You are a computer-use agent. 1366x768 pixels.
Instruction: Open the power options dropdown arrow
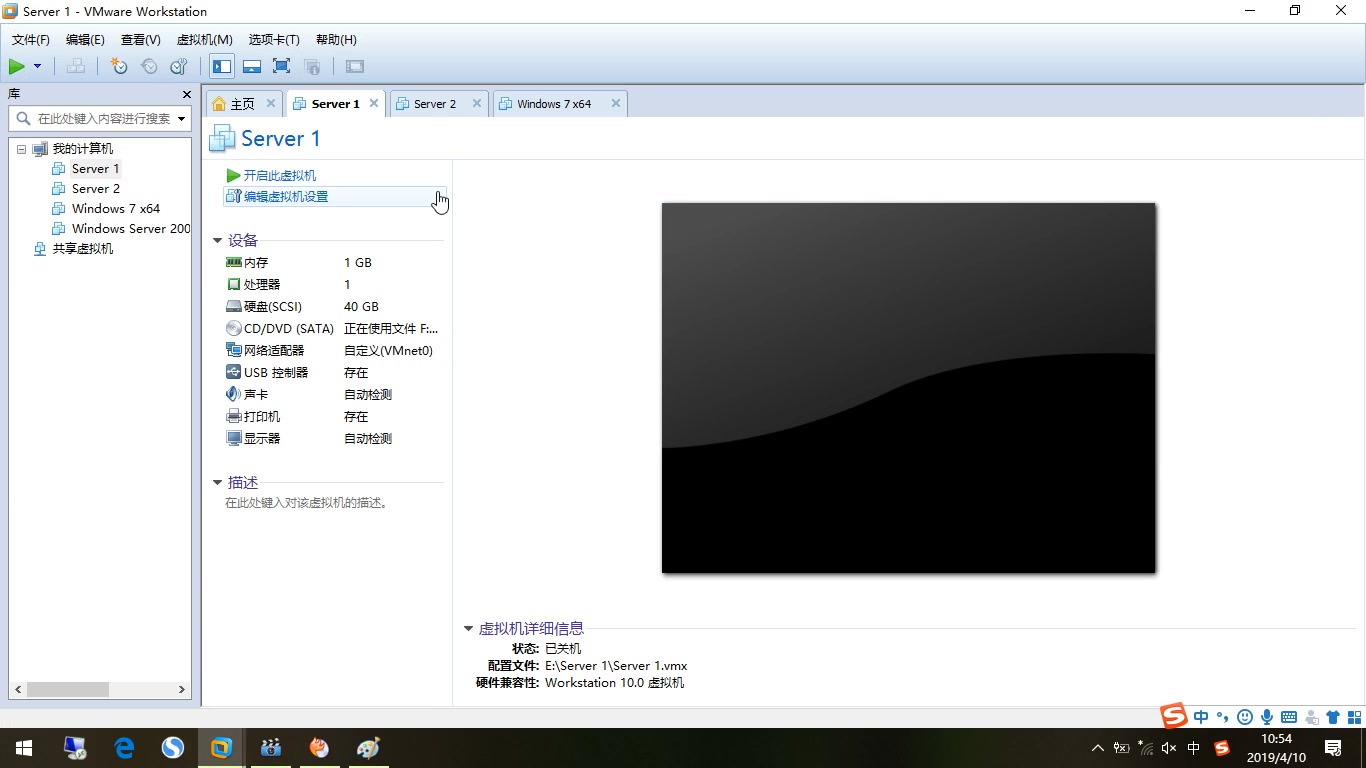coord(38,67)
